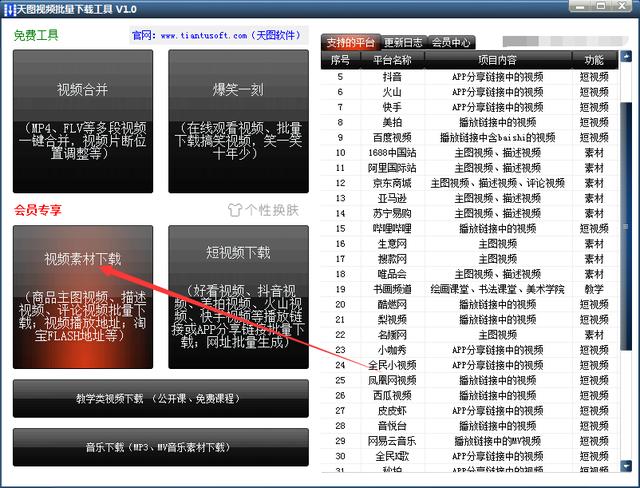The width and height of the screenshot is (640, 488).
Task: Click 播放链接中含baishi的视频 cell
Action: coord(498,138)
